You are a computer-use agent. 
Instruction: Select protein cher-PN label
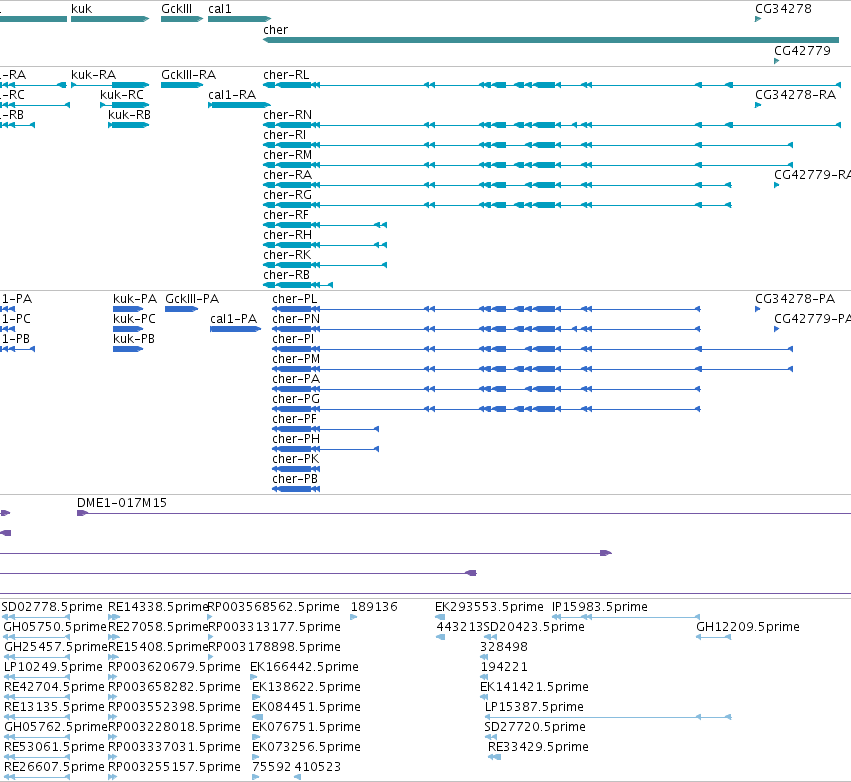point(296,319)
